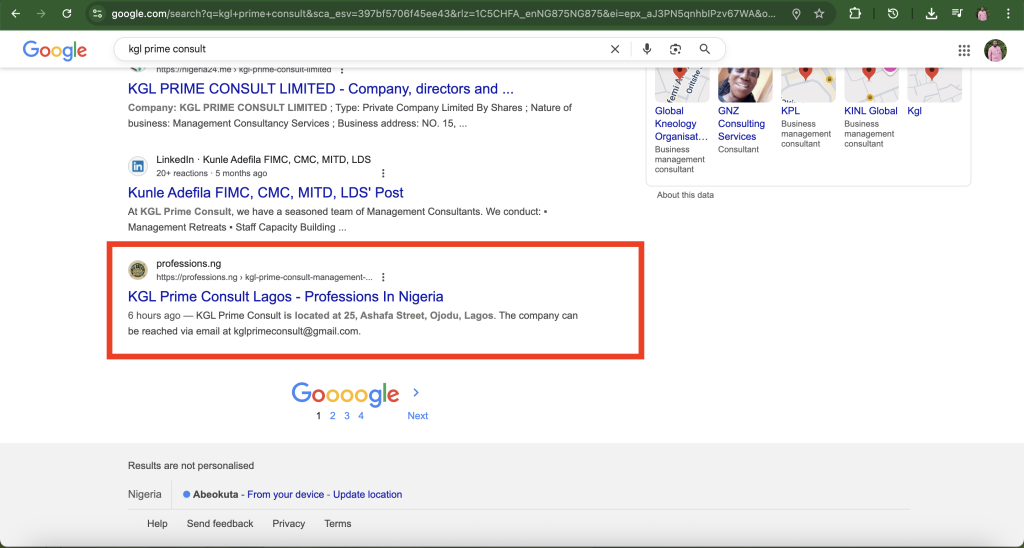Open Terms footer link

(338, 524)
